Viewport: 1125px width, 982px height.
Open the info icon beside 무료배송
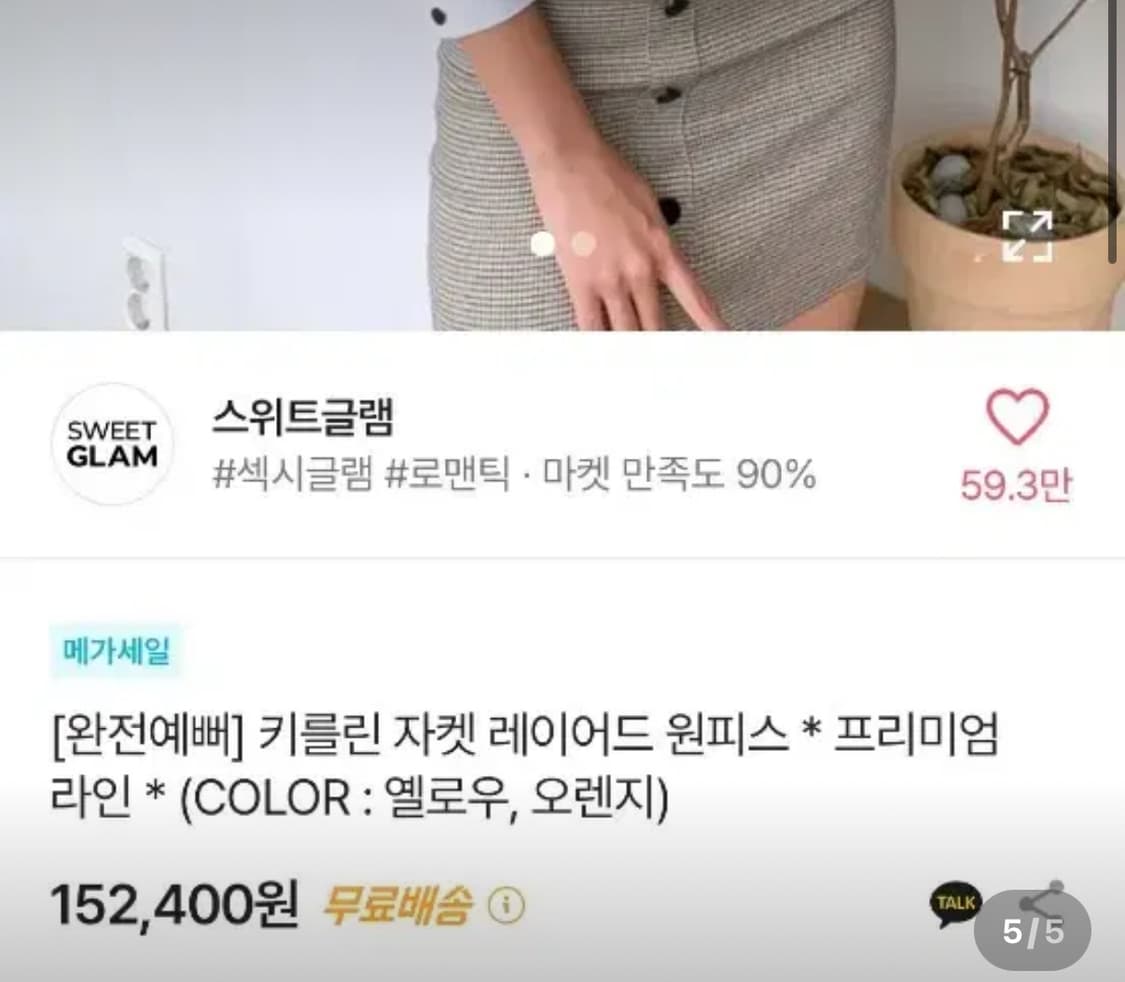tap(507, 906)
